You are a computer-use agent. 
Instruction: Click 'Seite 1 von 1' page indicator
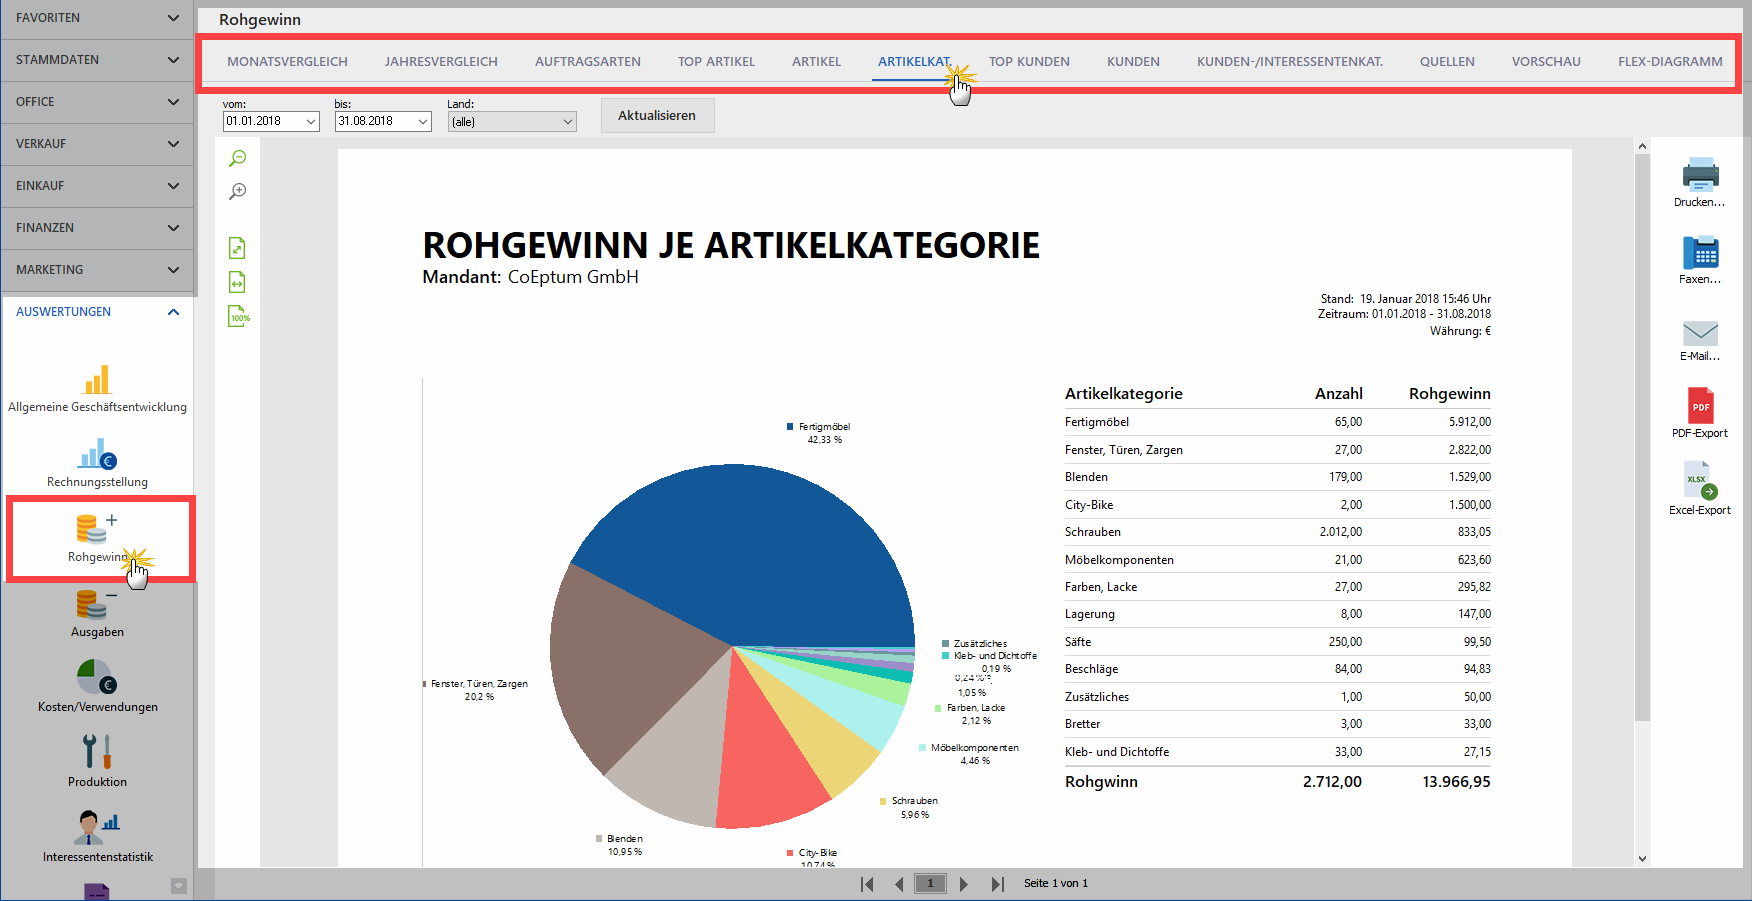tap(1055, 884)
